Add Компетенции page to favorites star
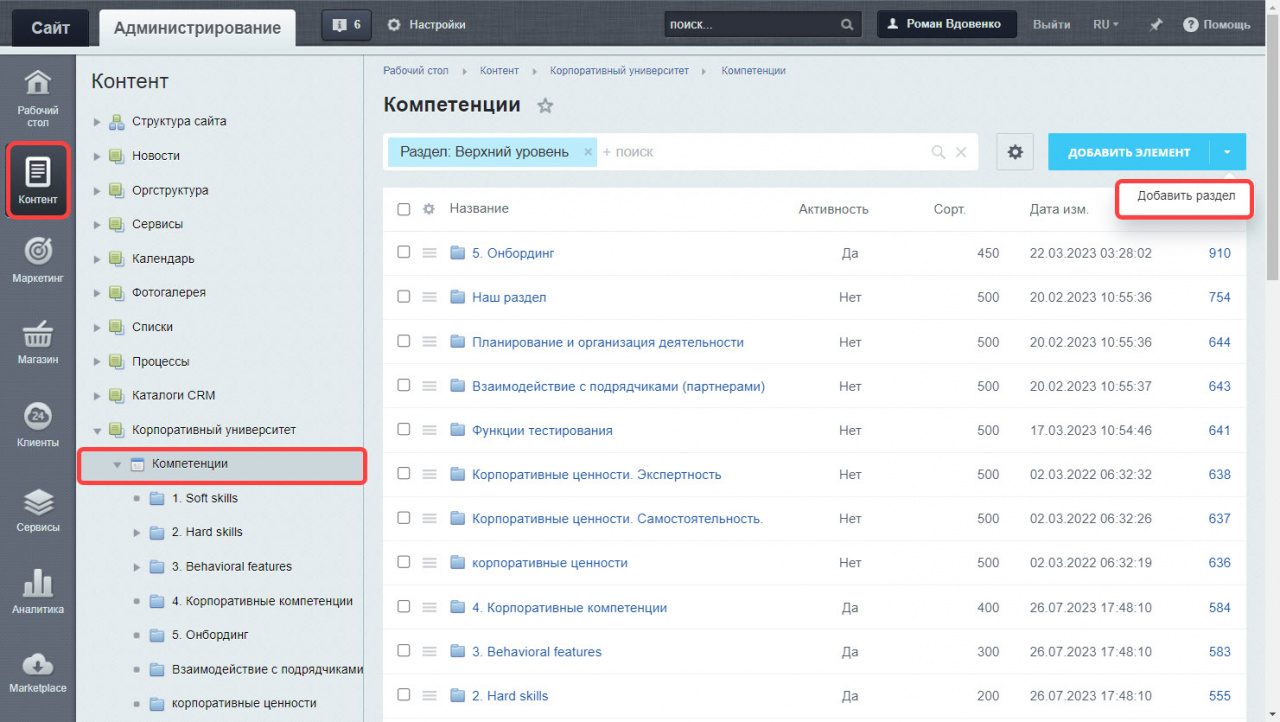This screenshot has height=722, width=1280. point(545,106)
